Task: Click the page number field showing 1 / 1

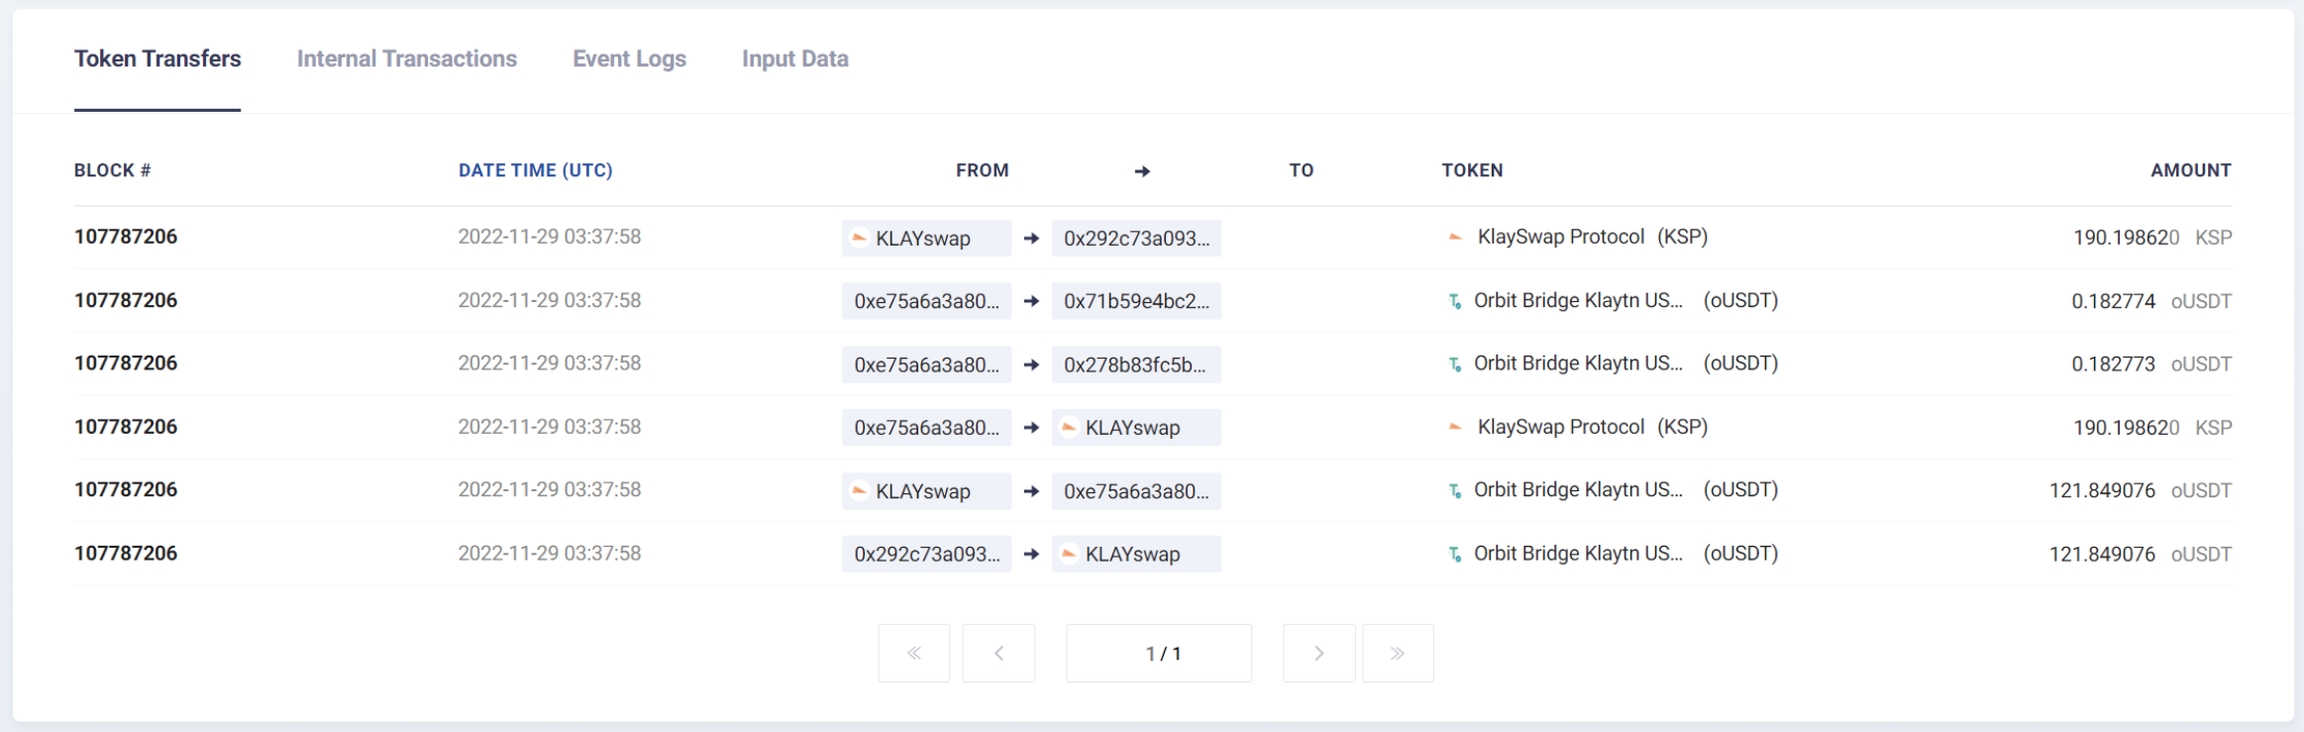Action: pyautogui.click(x=1158, y=653)
